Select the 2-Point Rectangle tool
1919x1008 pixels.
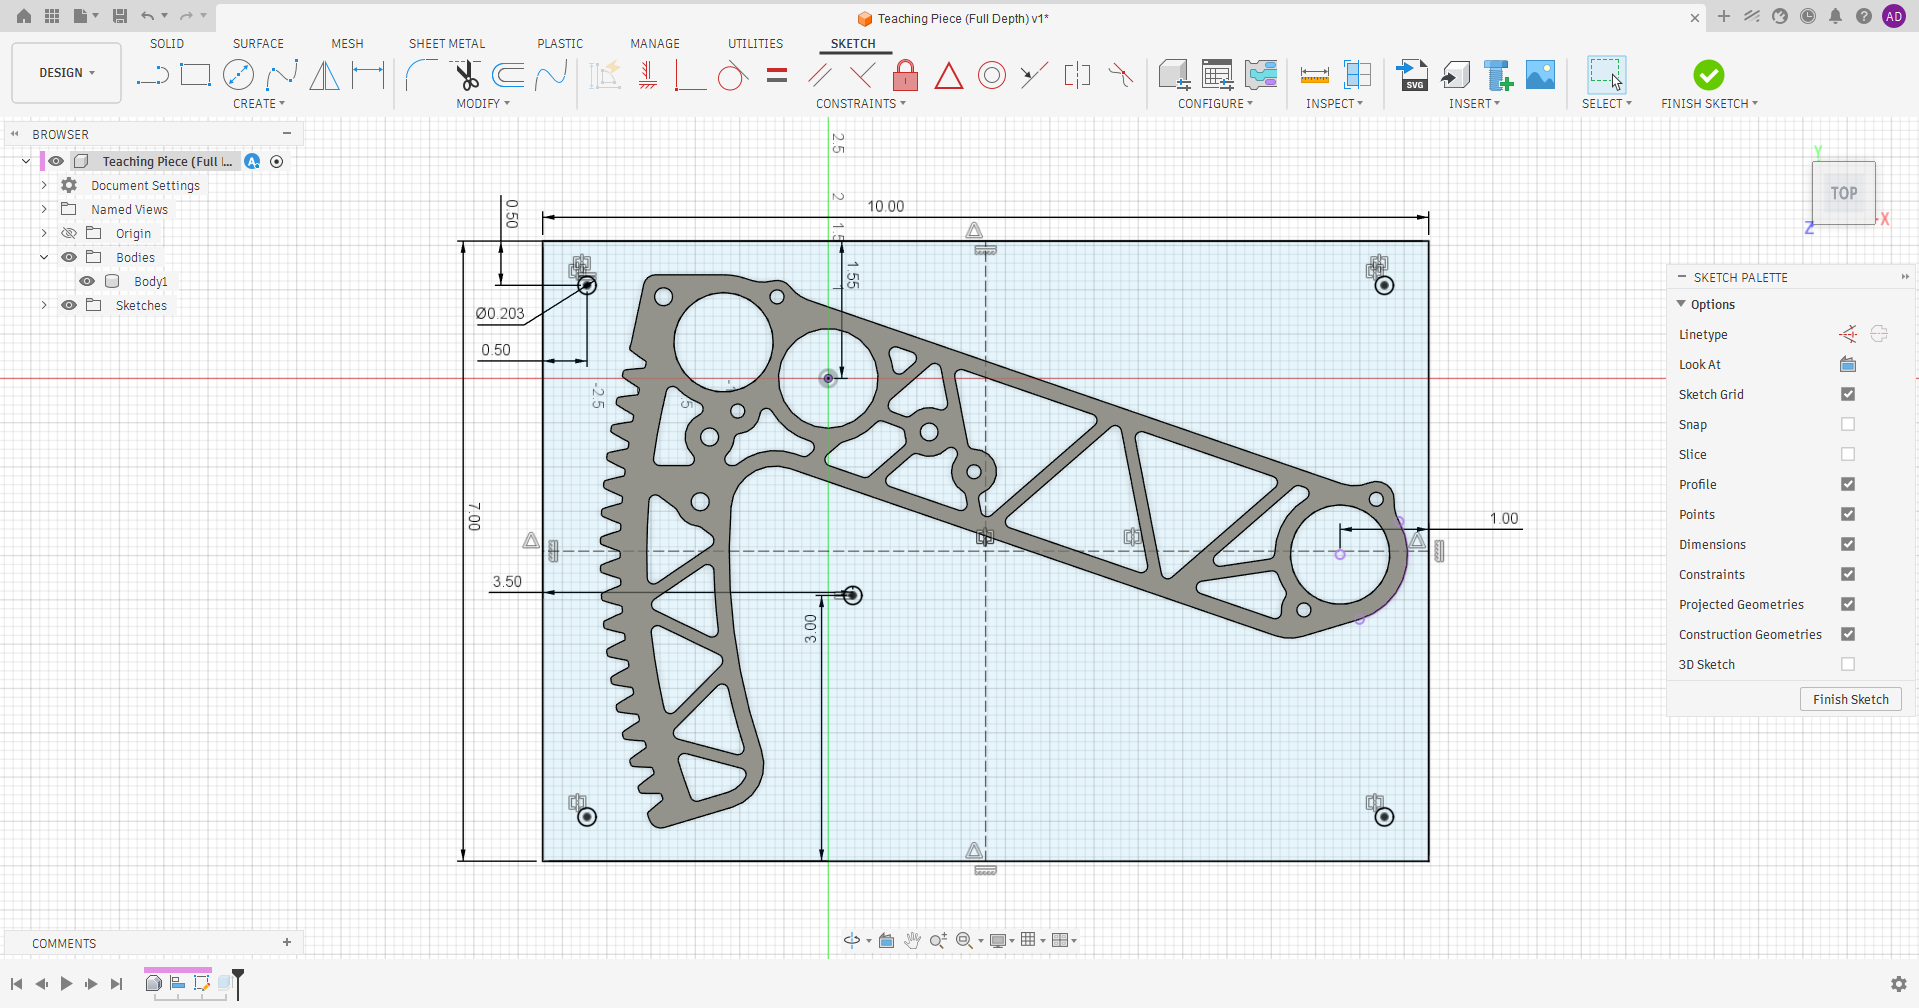195,75
